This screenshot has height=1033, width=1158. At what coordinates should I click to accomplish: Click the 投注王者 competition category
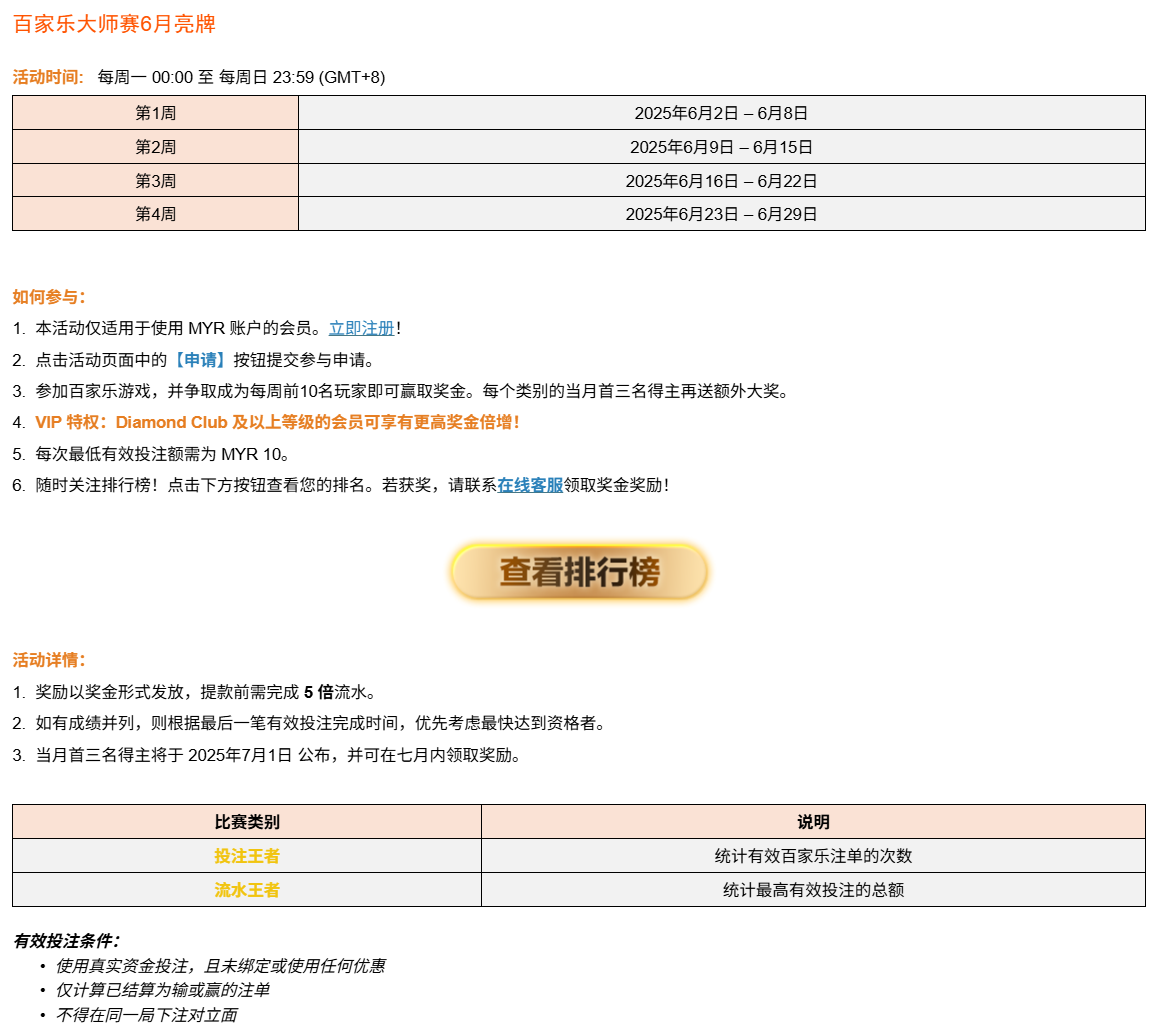(x=246, y=856)
